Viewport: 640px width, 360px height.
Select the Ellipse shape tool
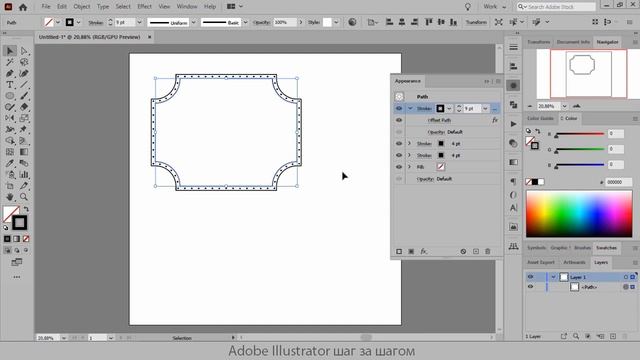click(x=10, y=96)
